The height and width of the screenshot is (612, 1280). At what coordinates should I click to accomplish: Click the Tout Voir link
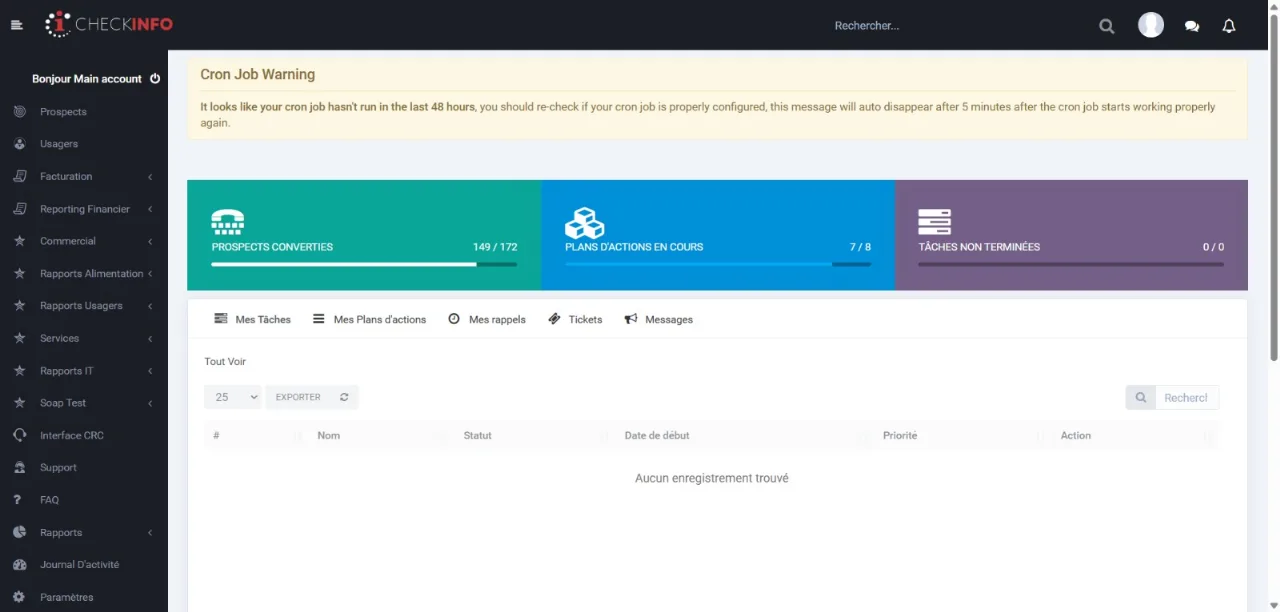225,361
